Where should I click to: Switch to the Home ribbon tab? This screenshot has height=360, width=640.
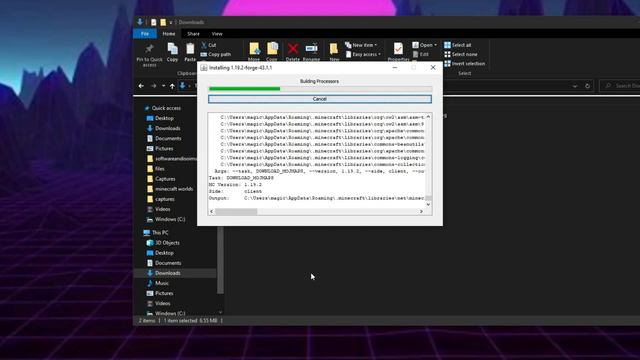[x=169, y=33]
